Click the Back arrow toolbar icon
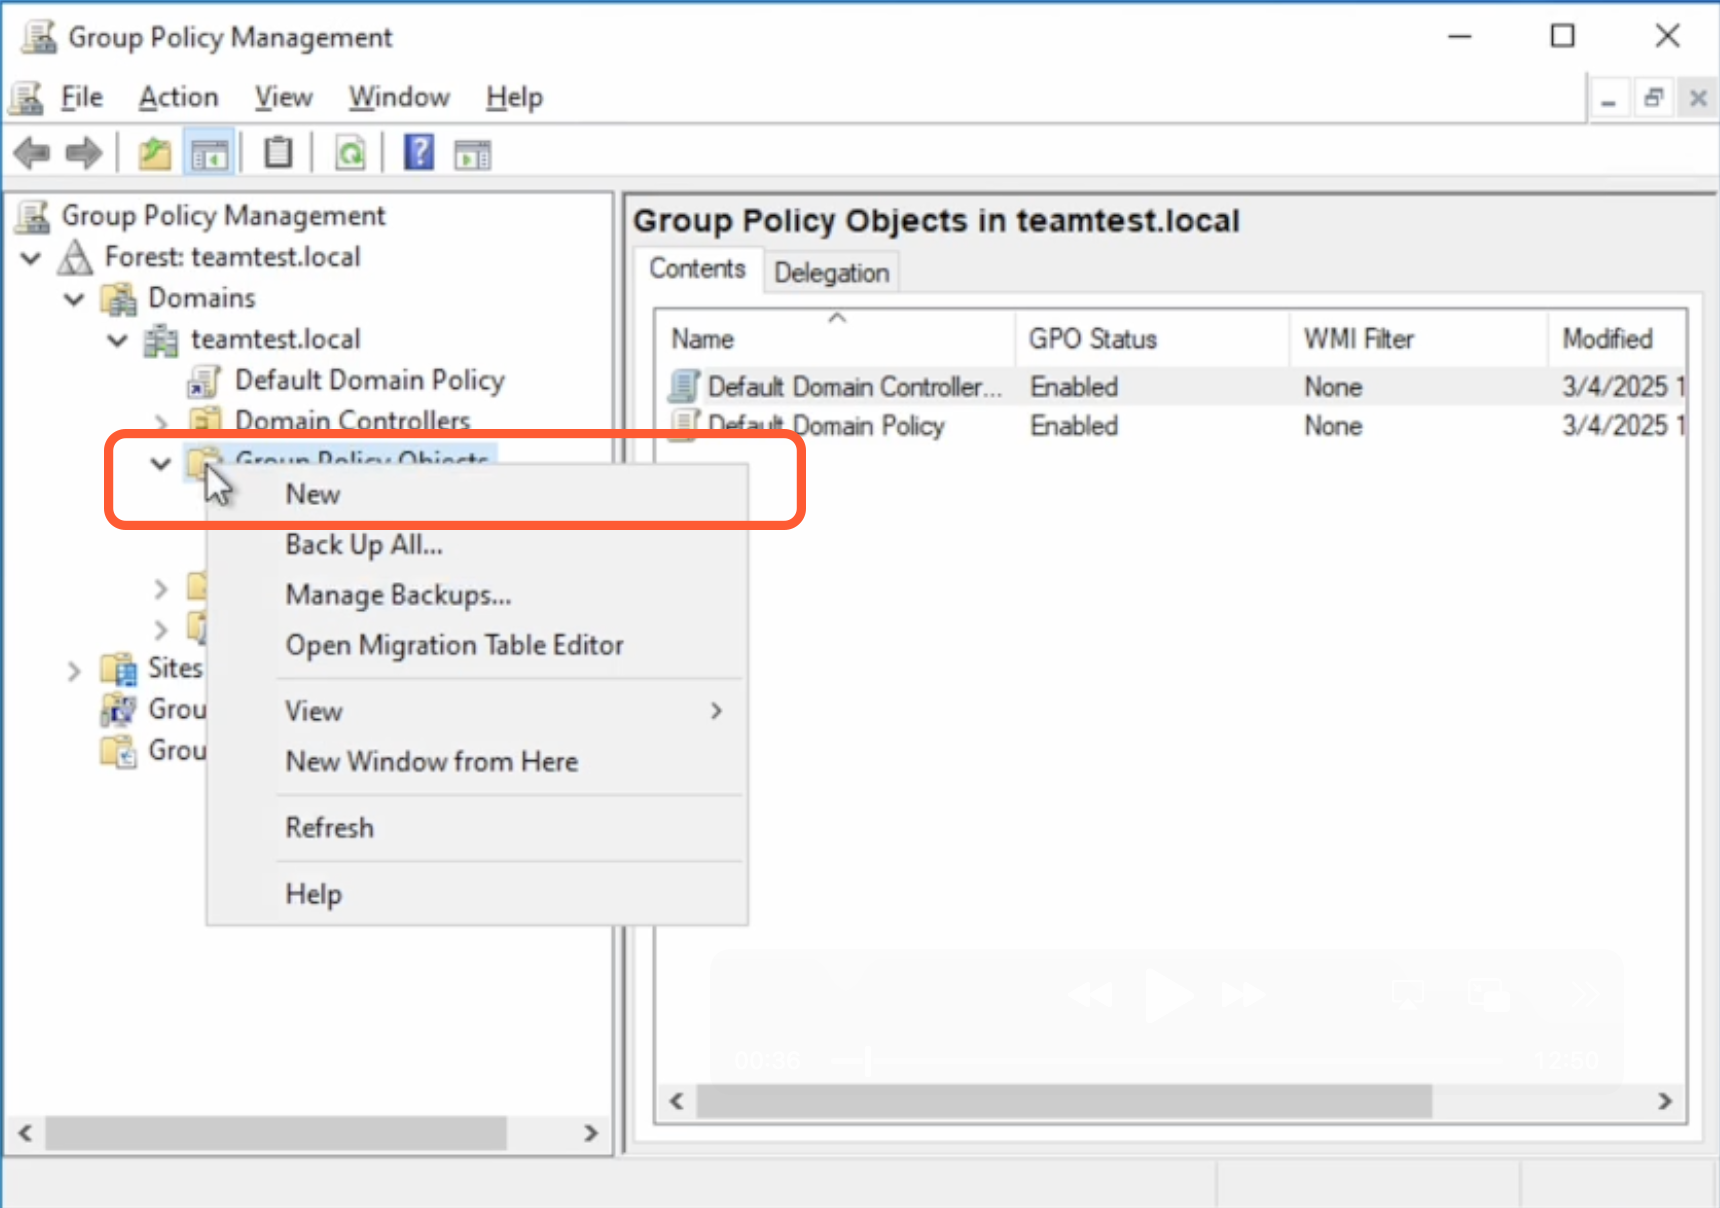Screen dimensions: 1720x1208 coord(32,154)
